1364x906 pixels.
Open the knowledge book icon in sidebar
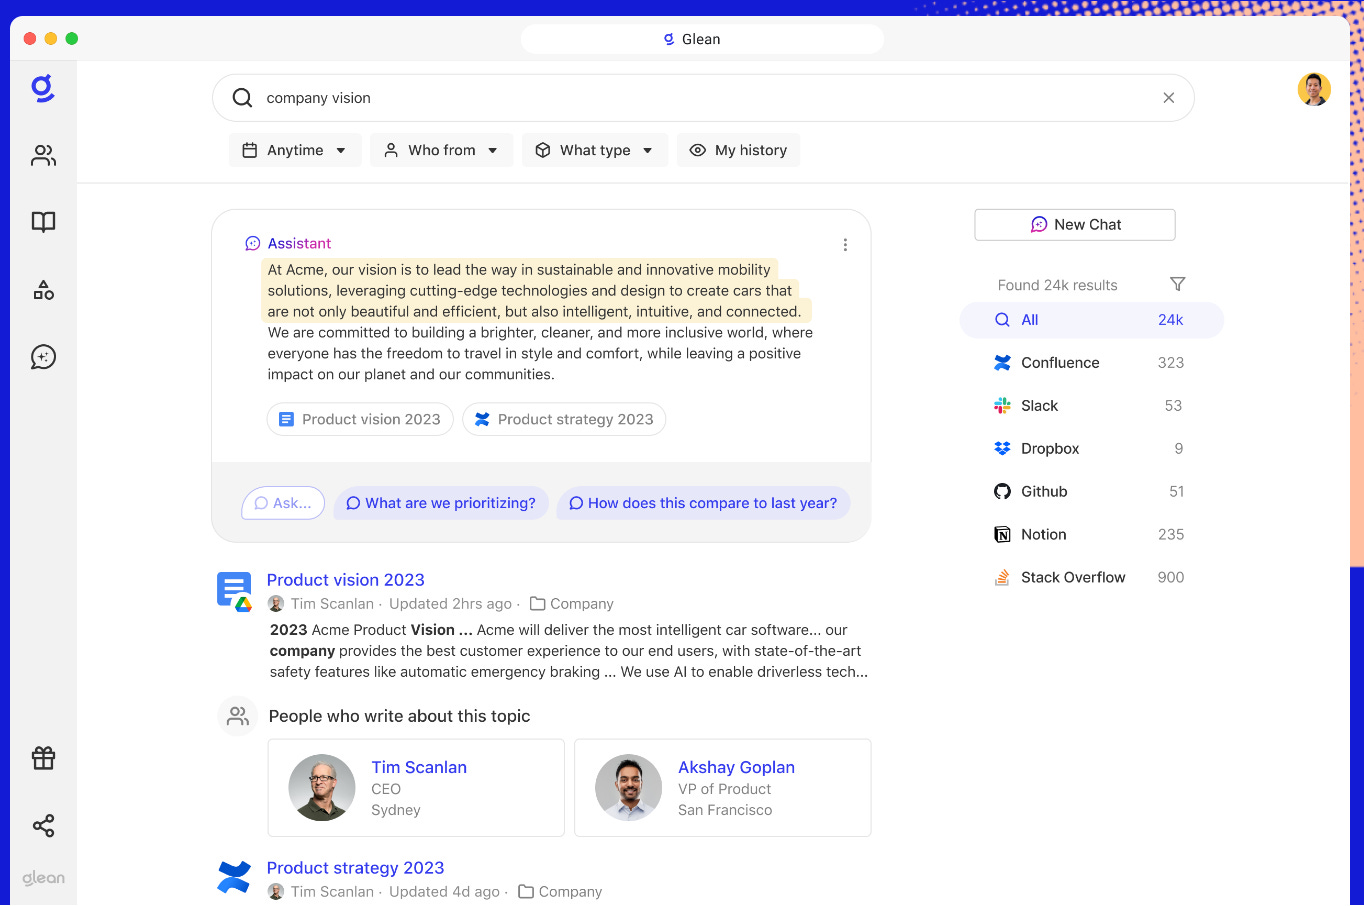(43, 222)
